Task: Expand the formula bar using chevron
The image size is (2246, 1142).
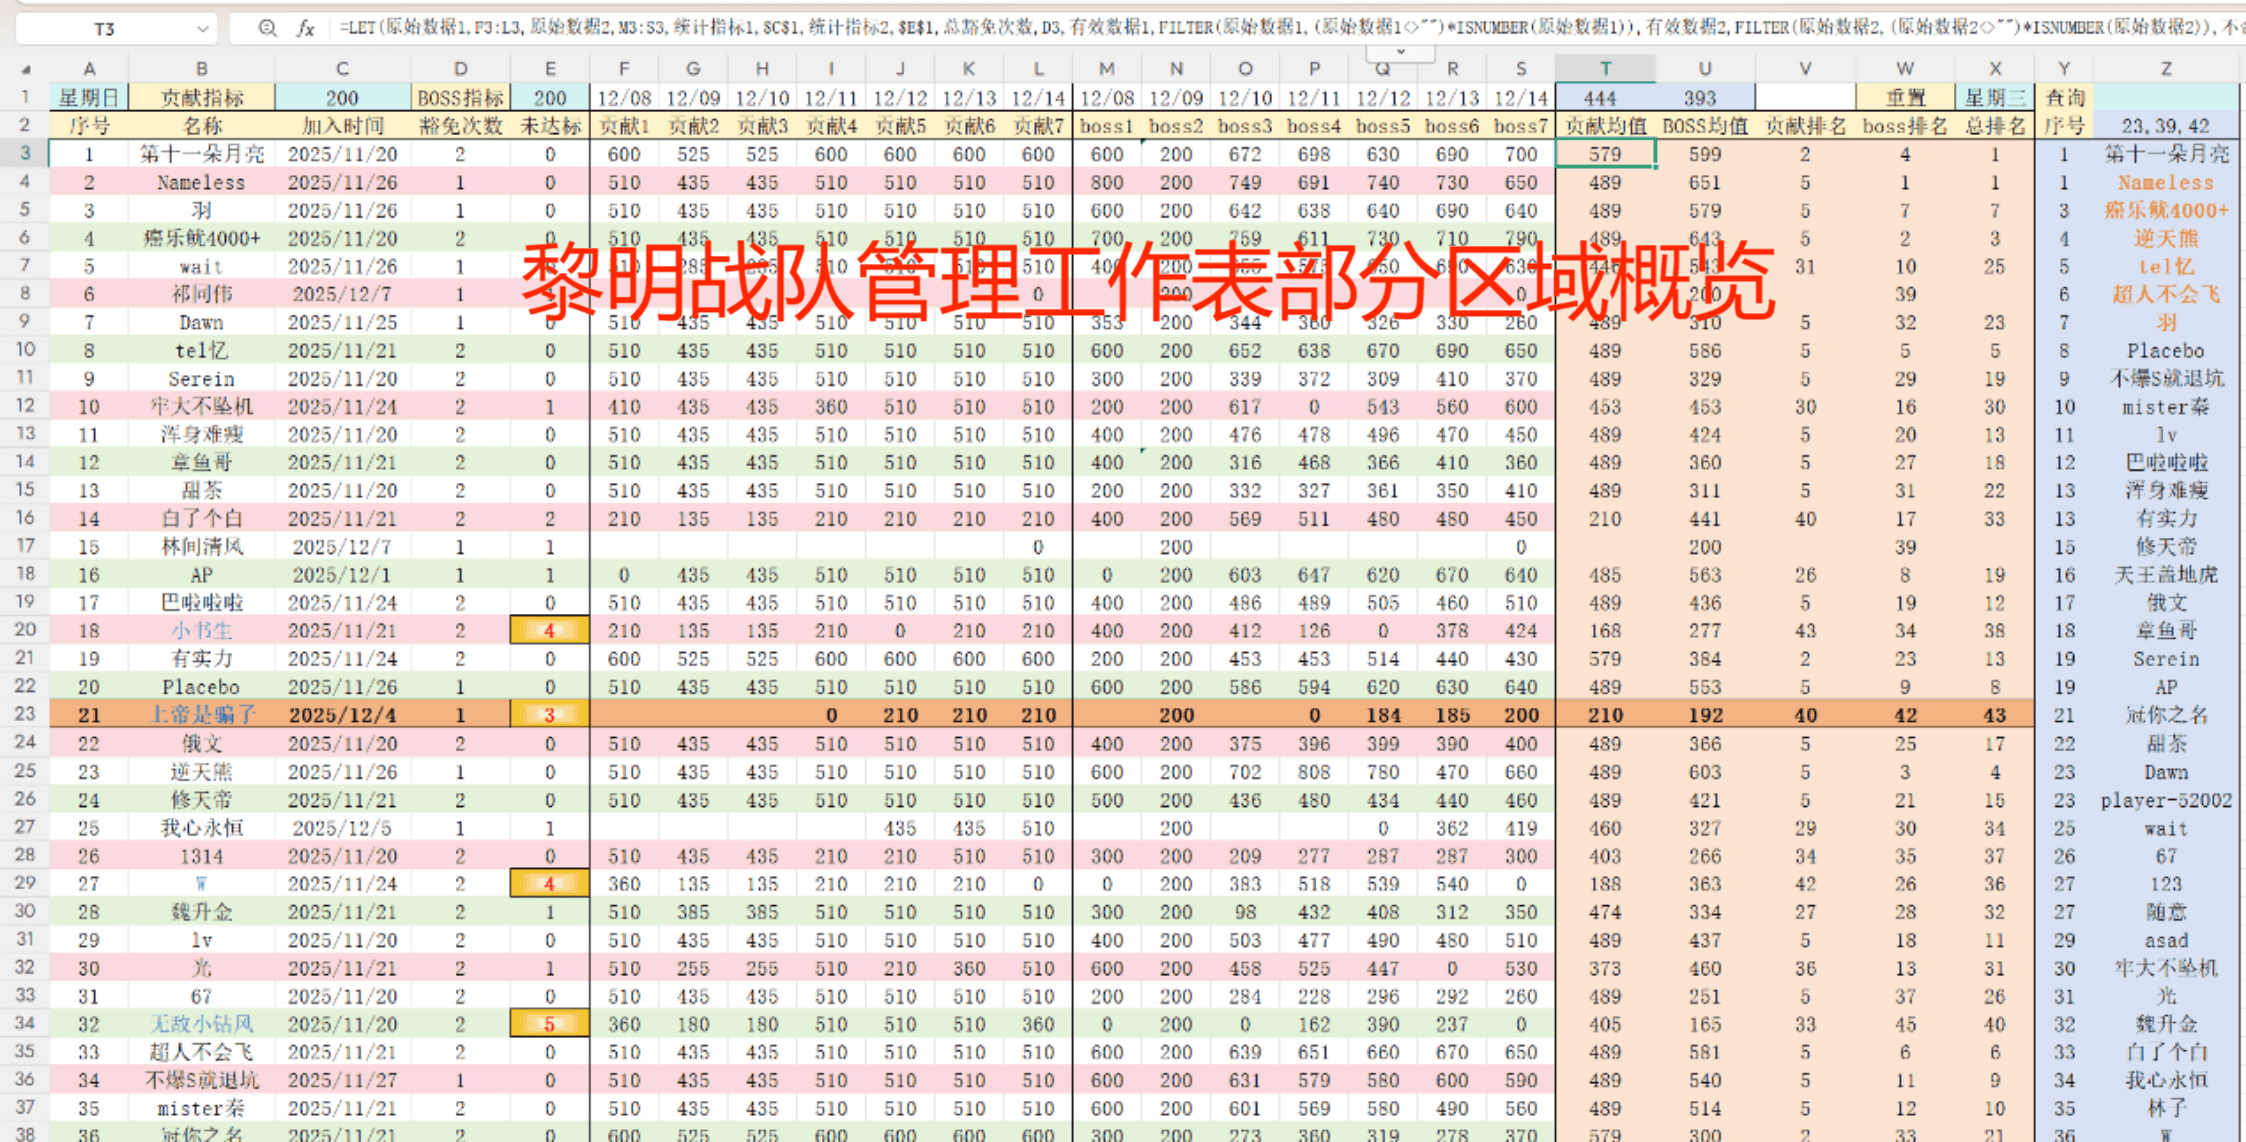Action: click(x=1400, y=51)
